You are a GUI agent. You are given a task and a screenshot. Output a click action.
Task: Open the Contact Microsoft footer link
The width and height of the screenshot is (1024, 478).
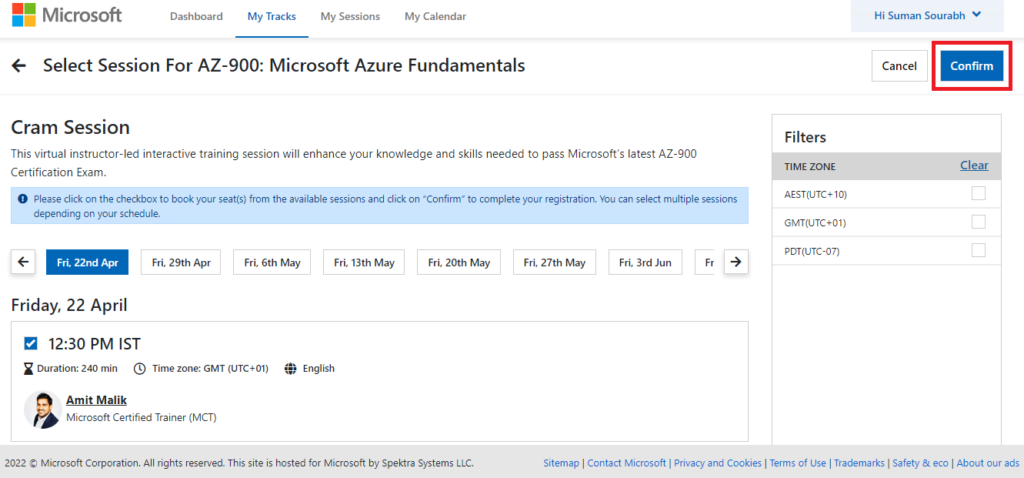click(x=626, y=463)
